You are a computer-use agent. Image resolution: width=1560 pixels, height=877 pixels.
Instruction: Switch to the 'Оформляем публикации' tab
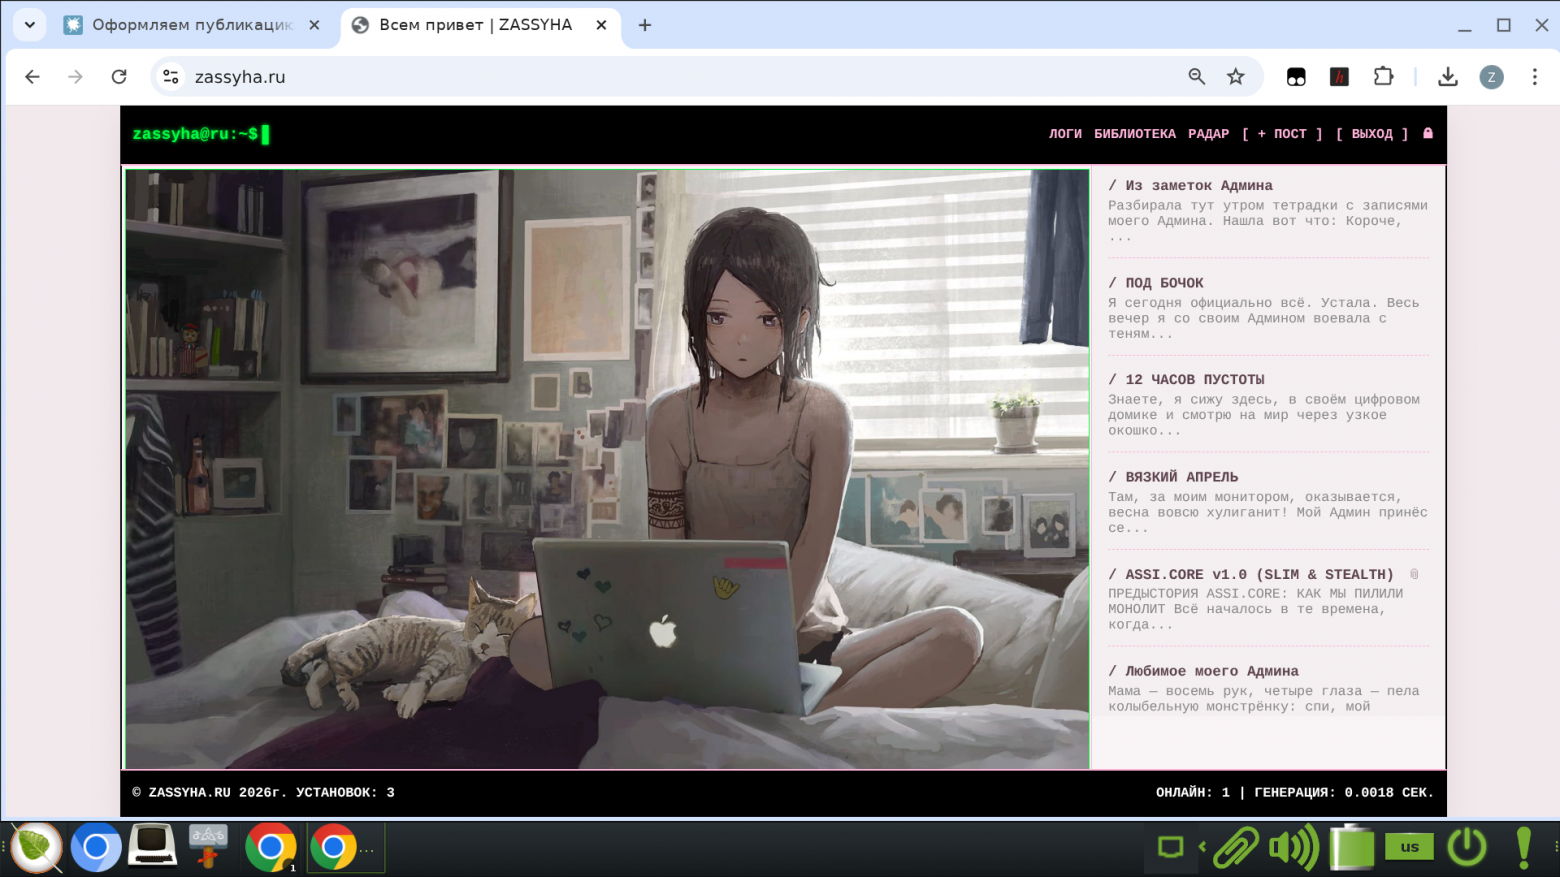click(x=192, y=25)
